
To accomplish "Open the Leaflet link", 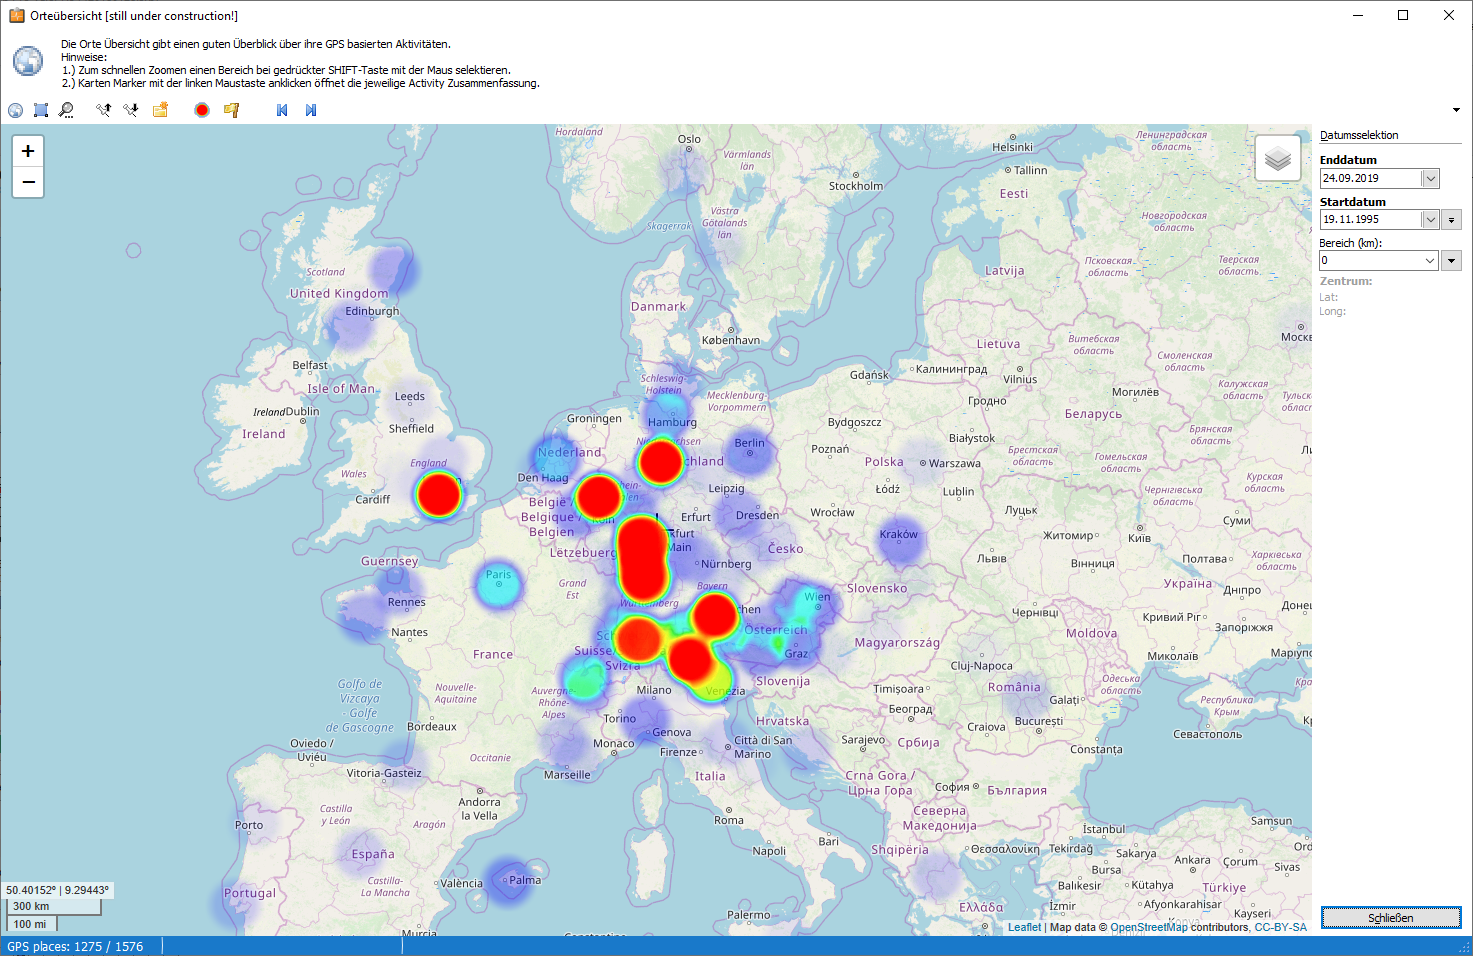I will tap(1024, 927).
